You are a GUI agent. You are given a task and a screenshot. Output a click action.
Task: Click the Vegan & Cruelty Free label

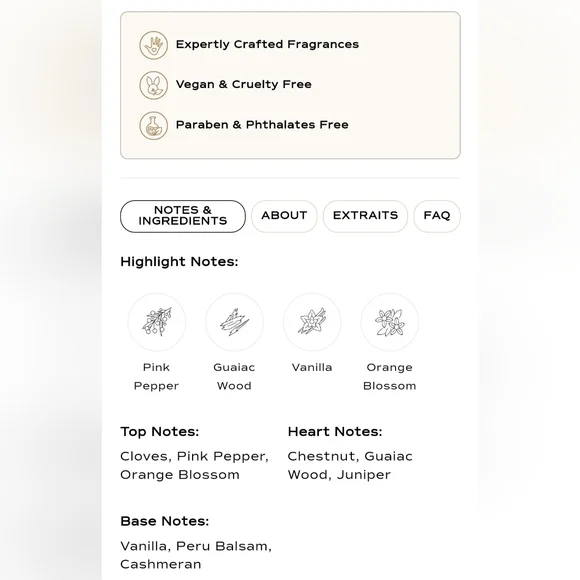pyautogui.click(x=243, y=84)
